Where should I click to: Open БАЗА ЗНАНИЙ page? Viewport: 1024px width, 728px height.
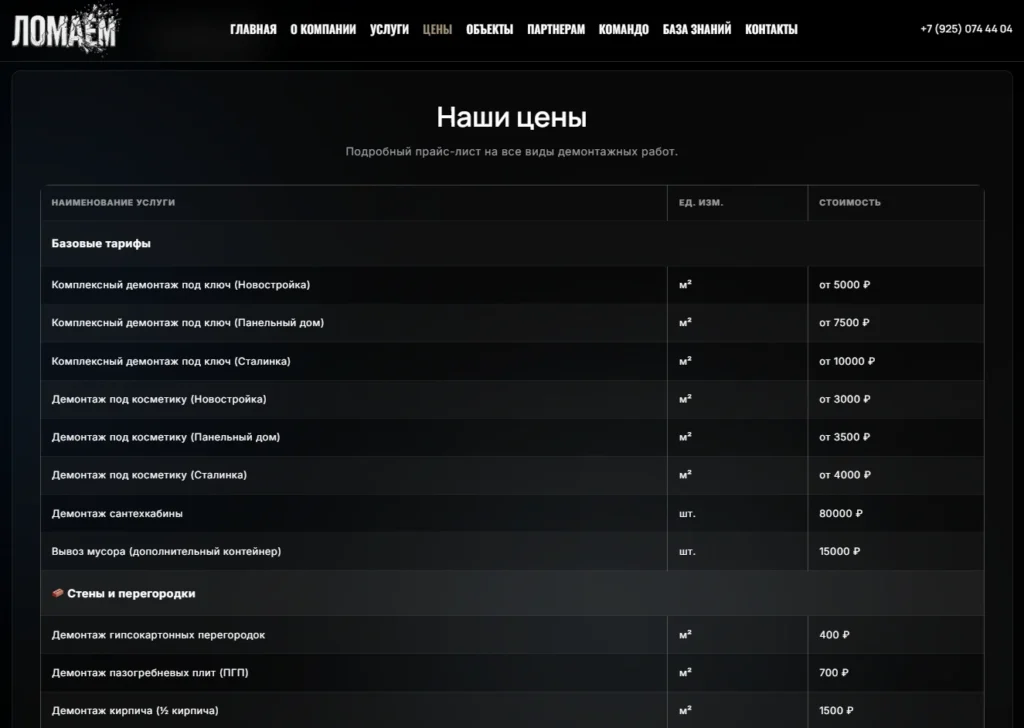[697, 29]
